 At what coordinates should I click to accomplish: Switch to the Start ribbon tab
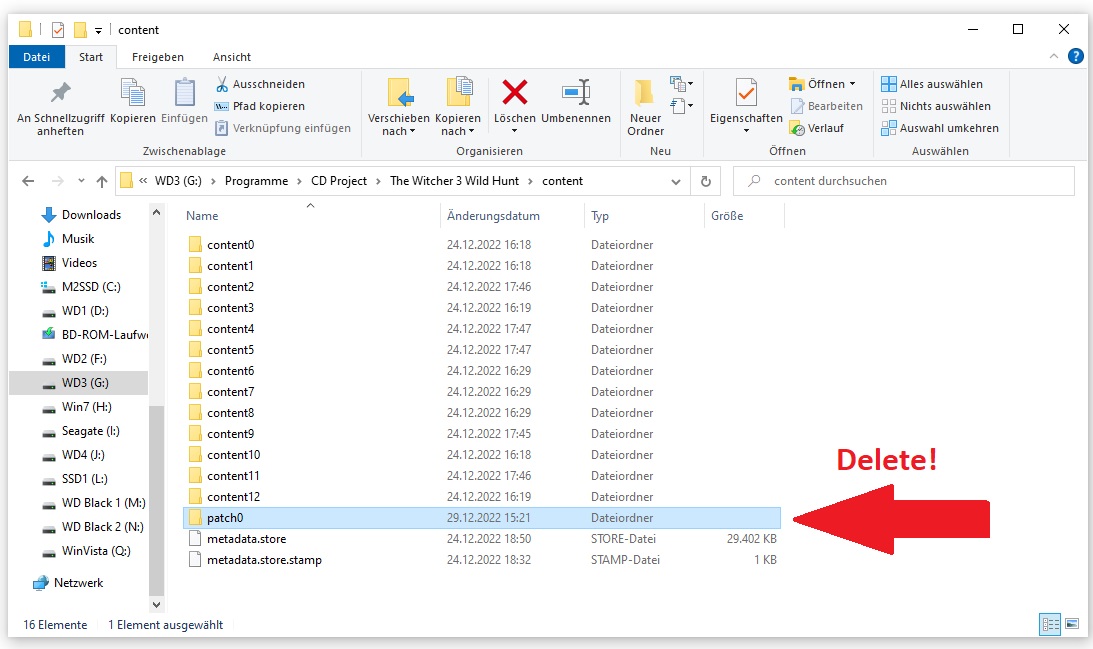tap(91, 57)
